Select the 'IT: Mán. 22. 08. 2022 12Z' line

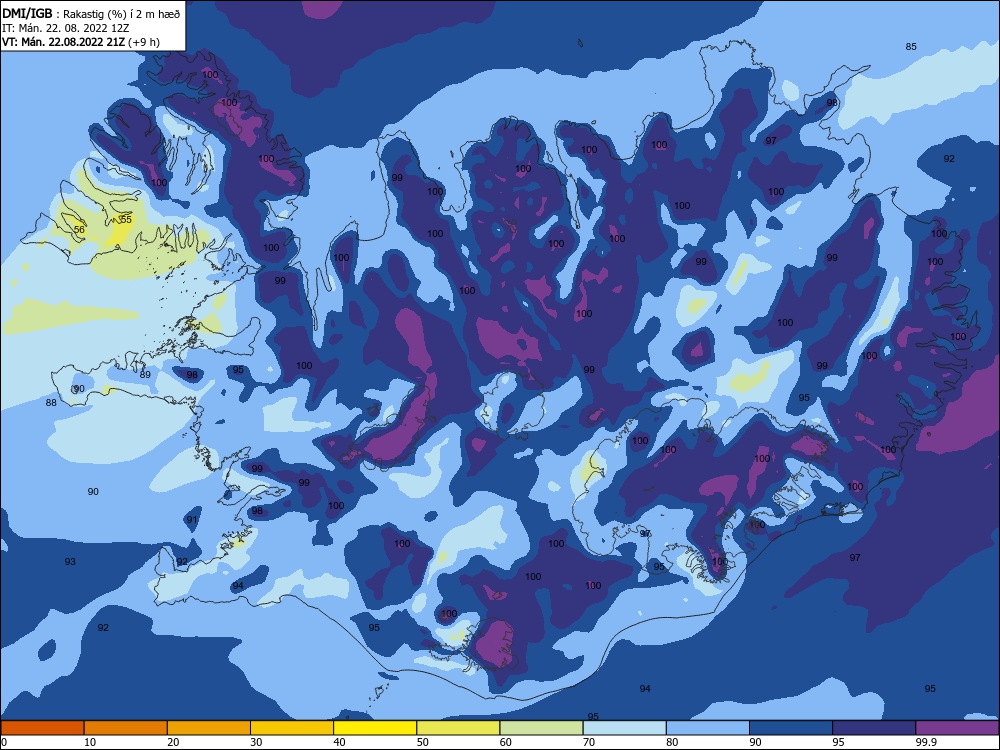click(x=66, y=28)
